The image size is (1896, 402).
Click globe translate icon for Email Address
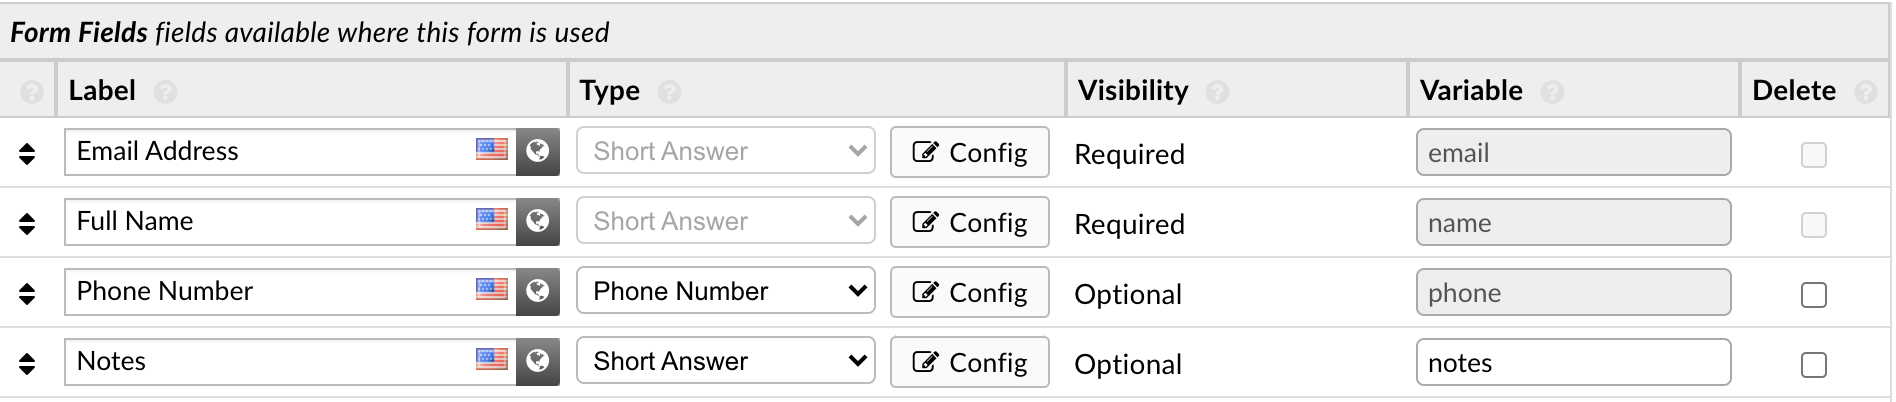pos(537,152)
